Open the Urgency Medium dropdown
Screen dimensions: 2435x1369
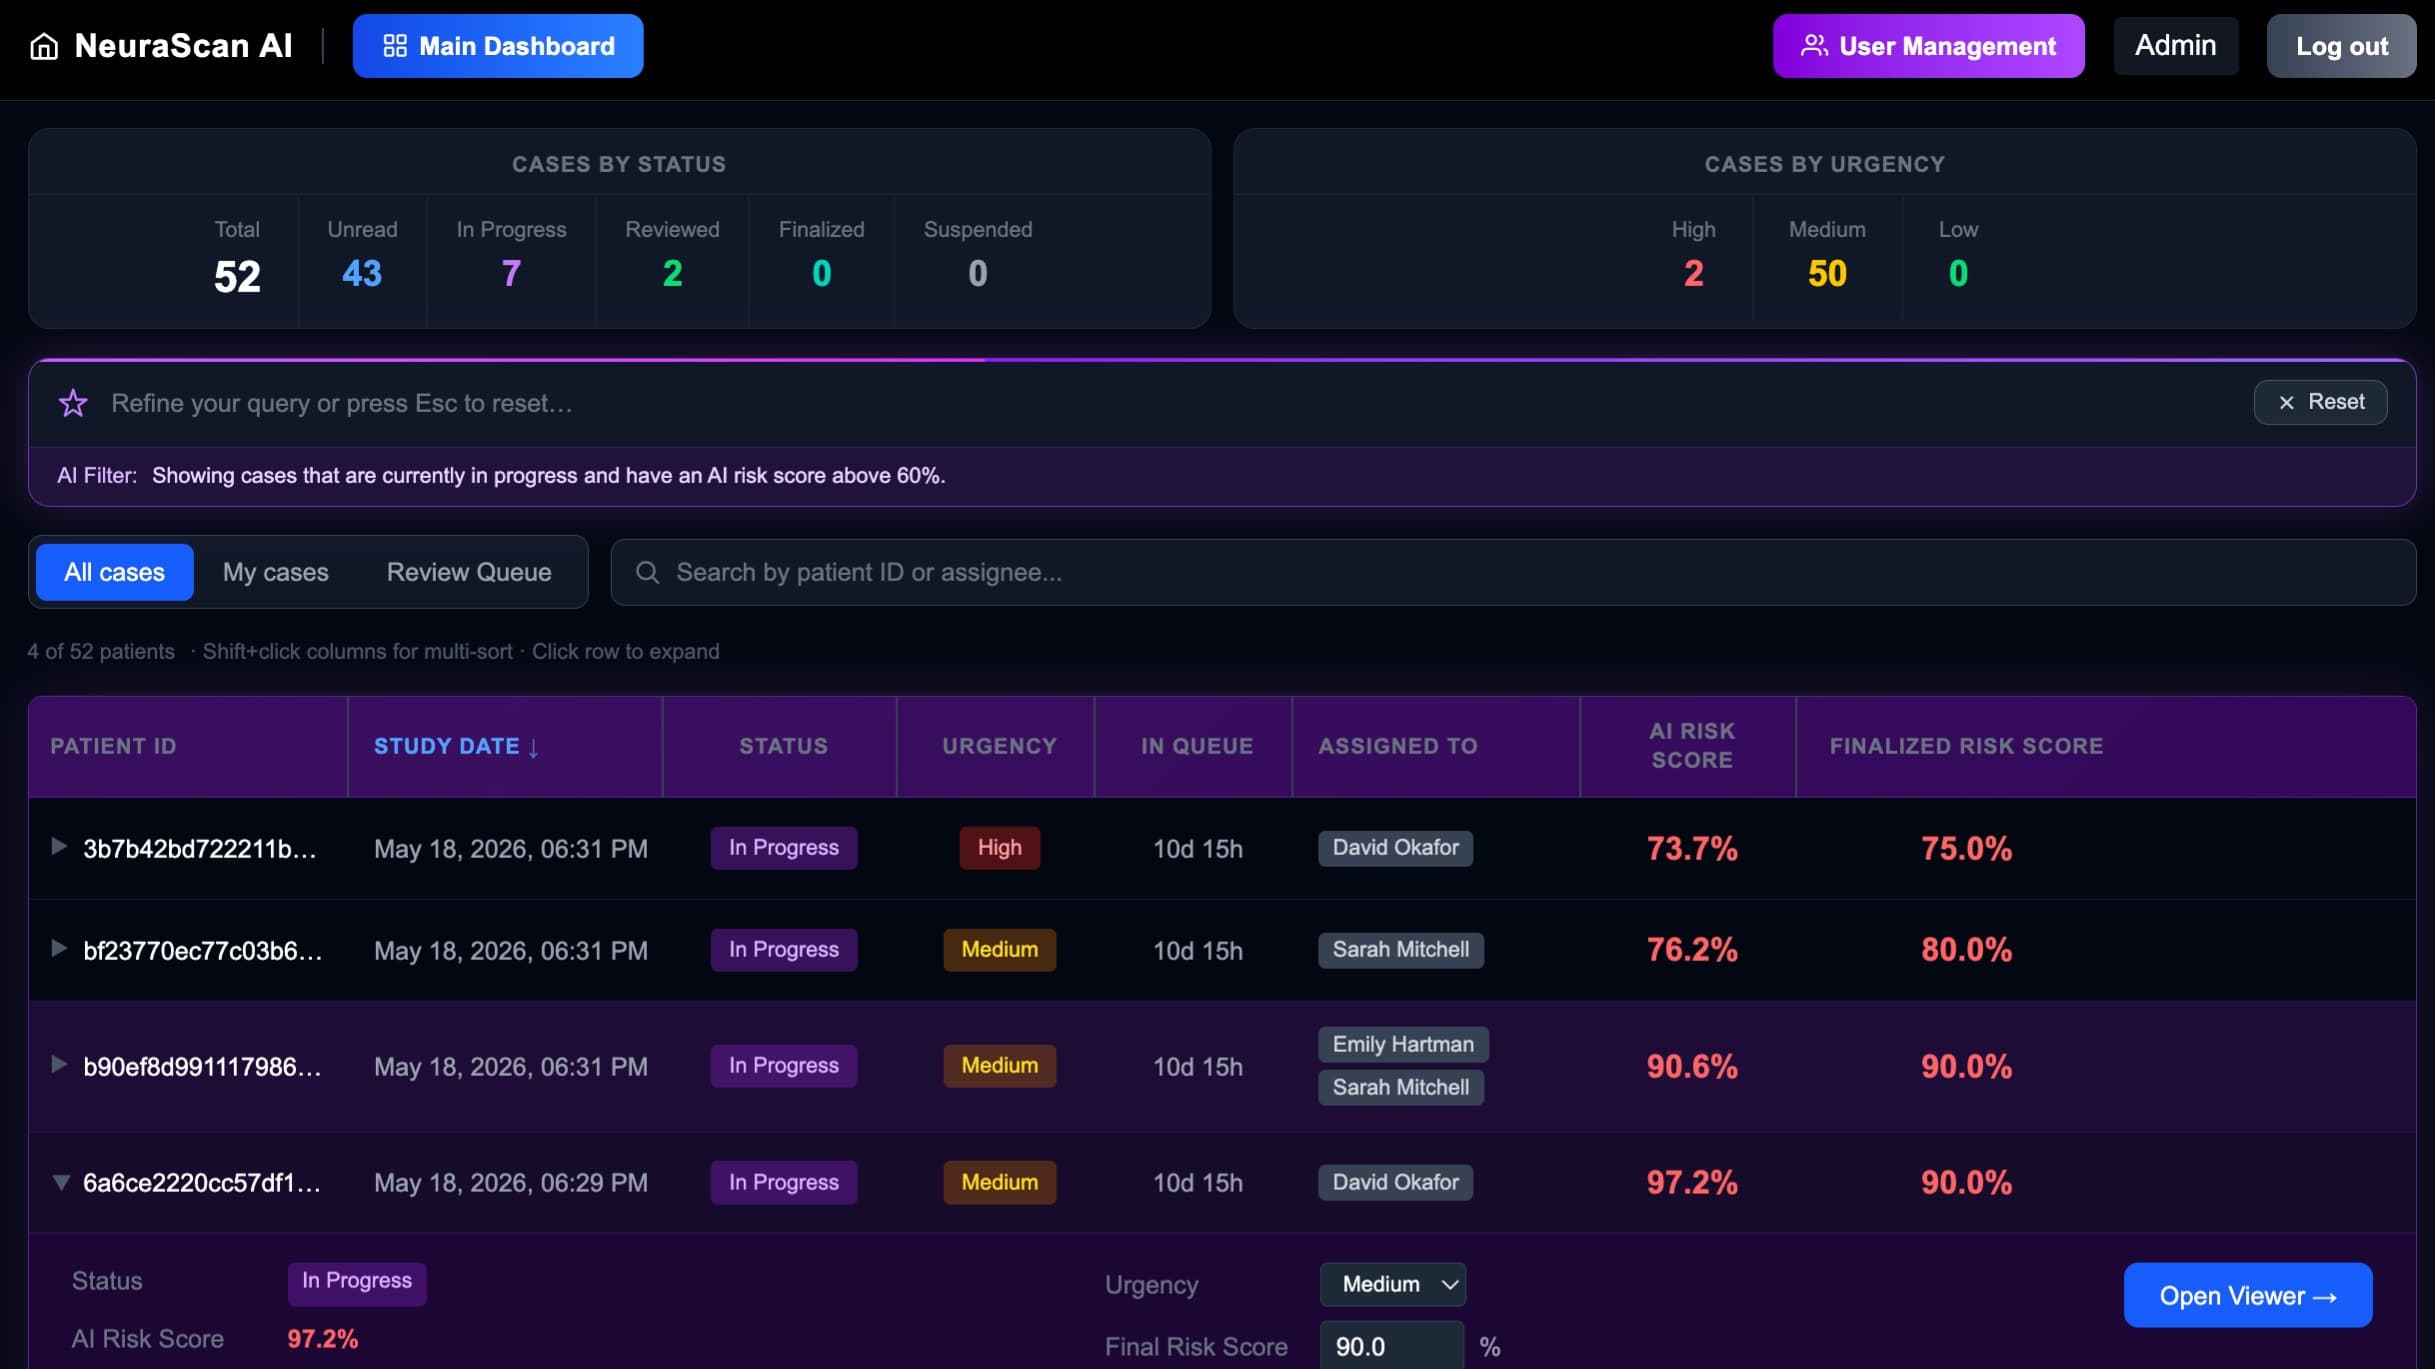[x=1393, y=1284]
